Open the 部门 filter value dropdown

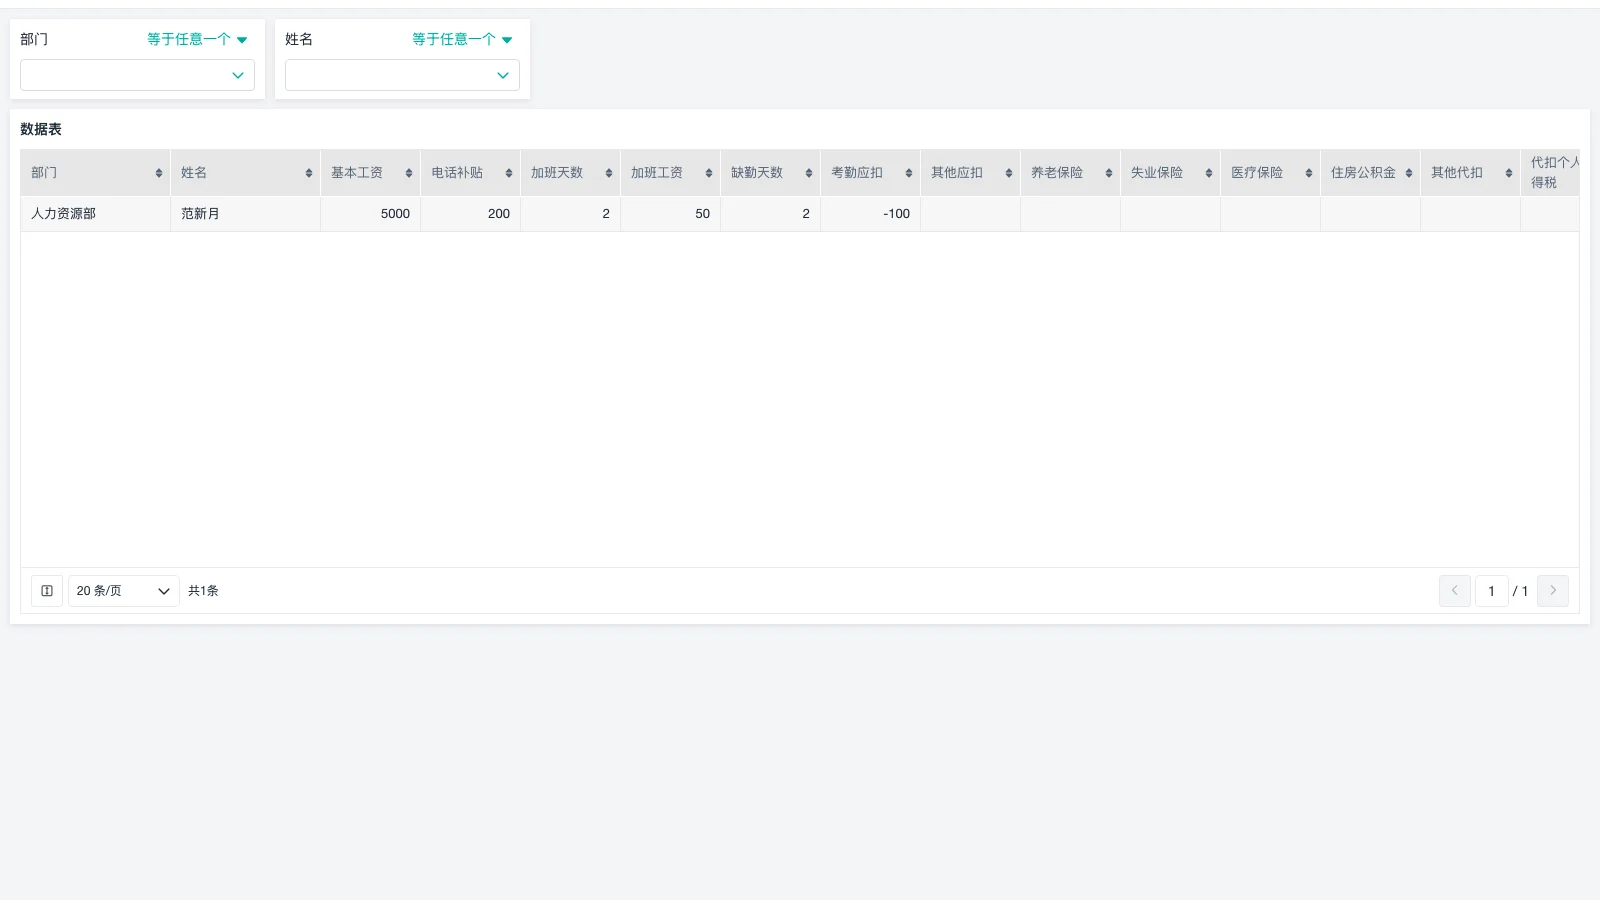tap(137, 75)
